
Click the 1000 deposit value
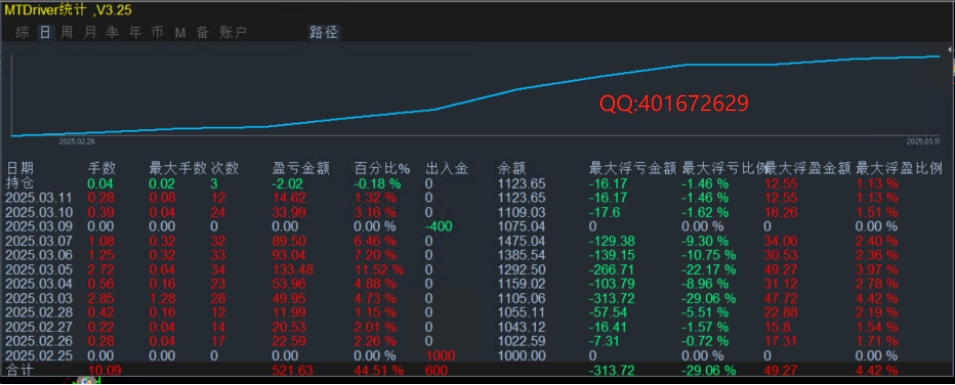click(440, 356)
